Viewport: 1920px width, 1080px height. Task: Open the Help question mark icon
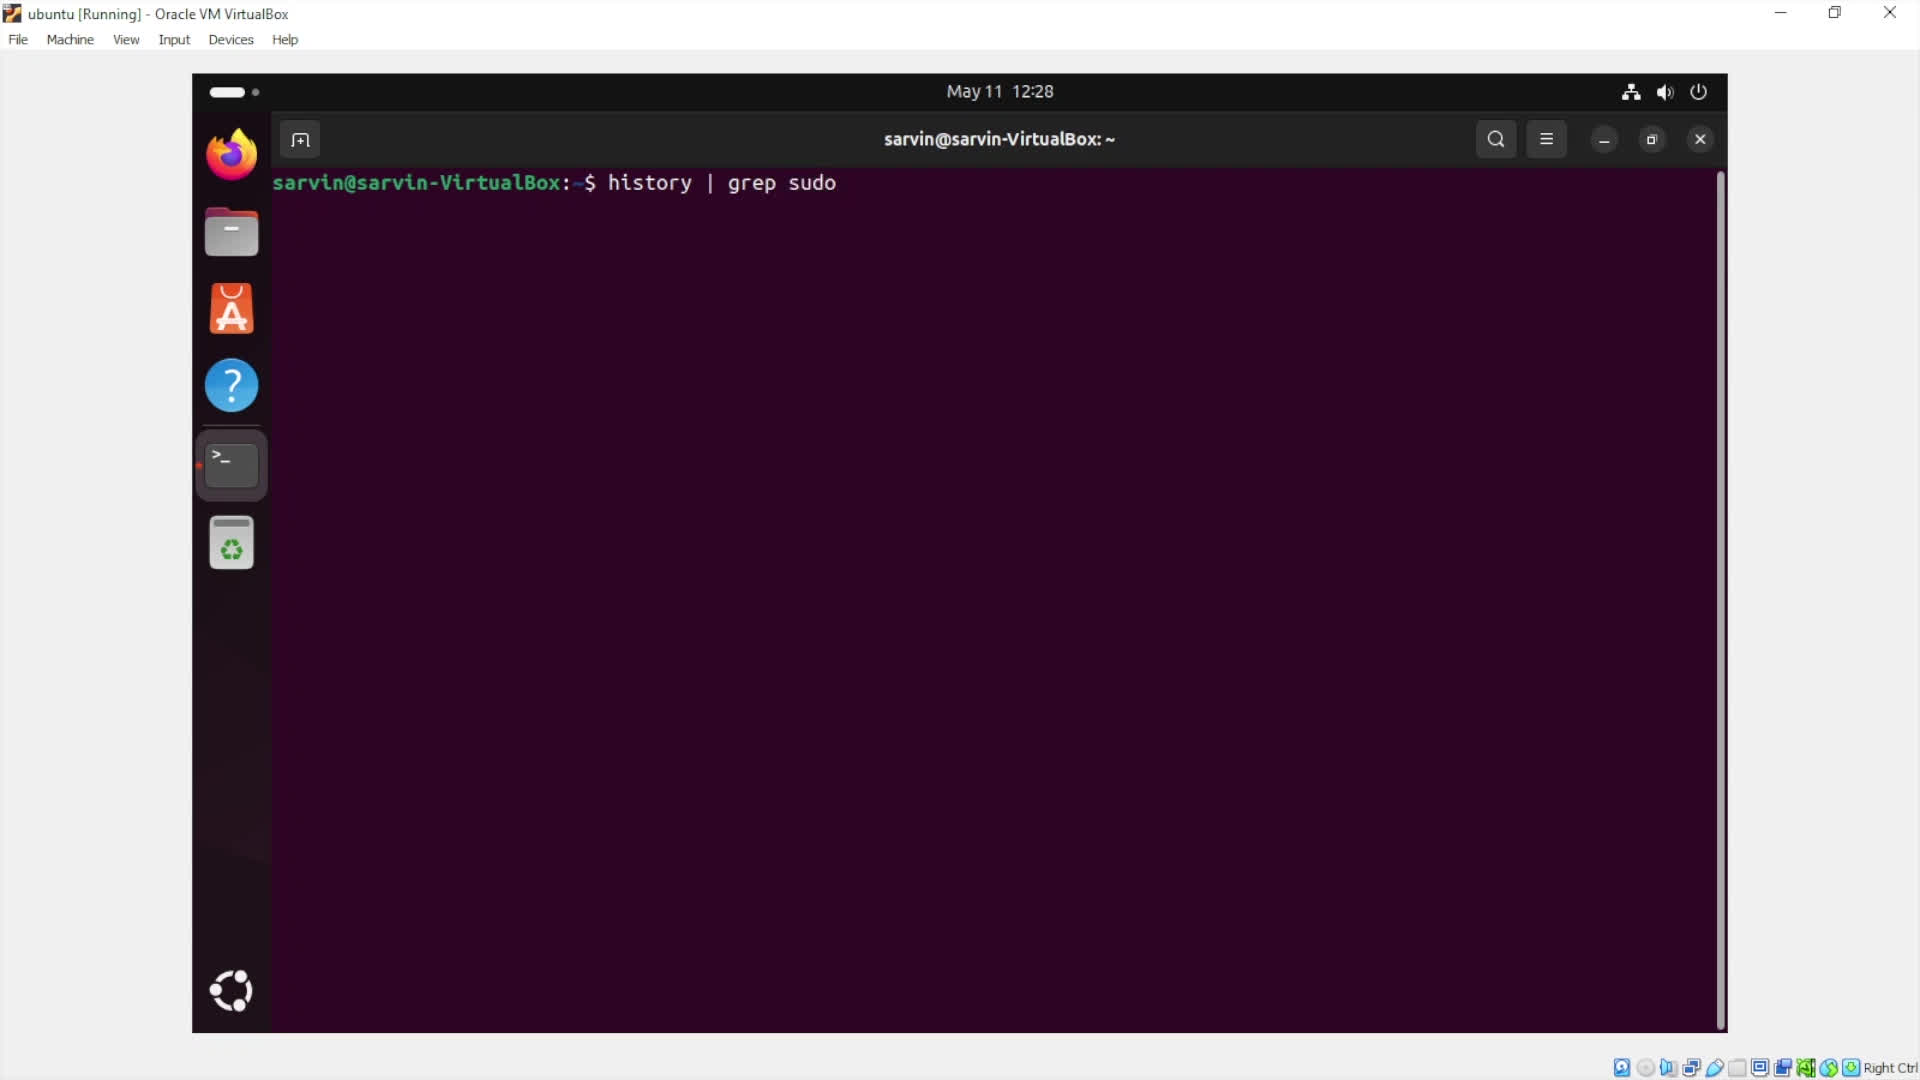pos(231,385)
